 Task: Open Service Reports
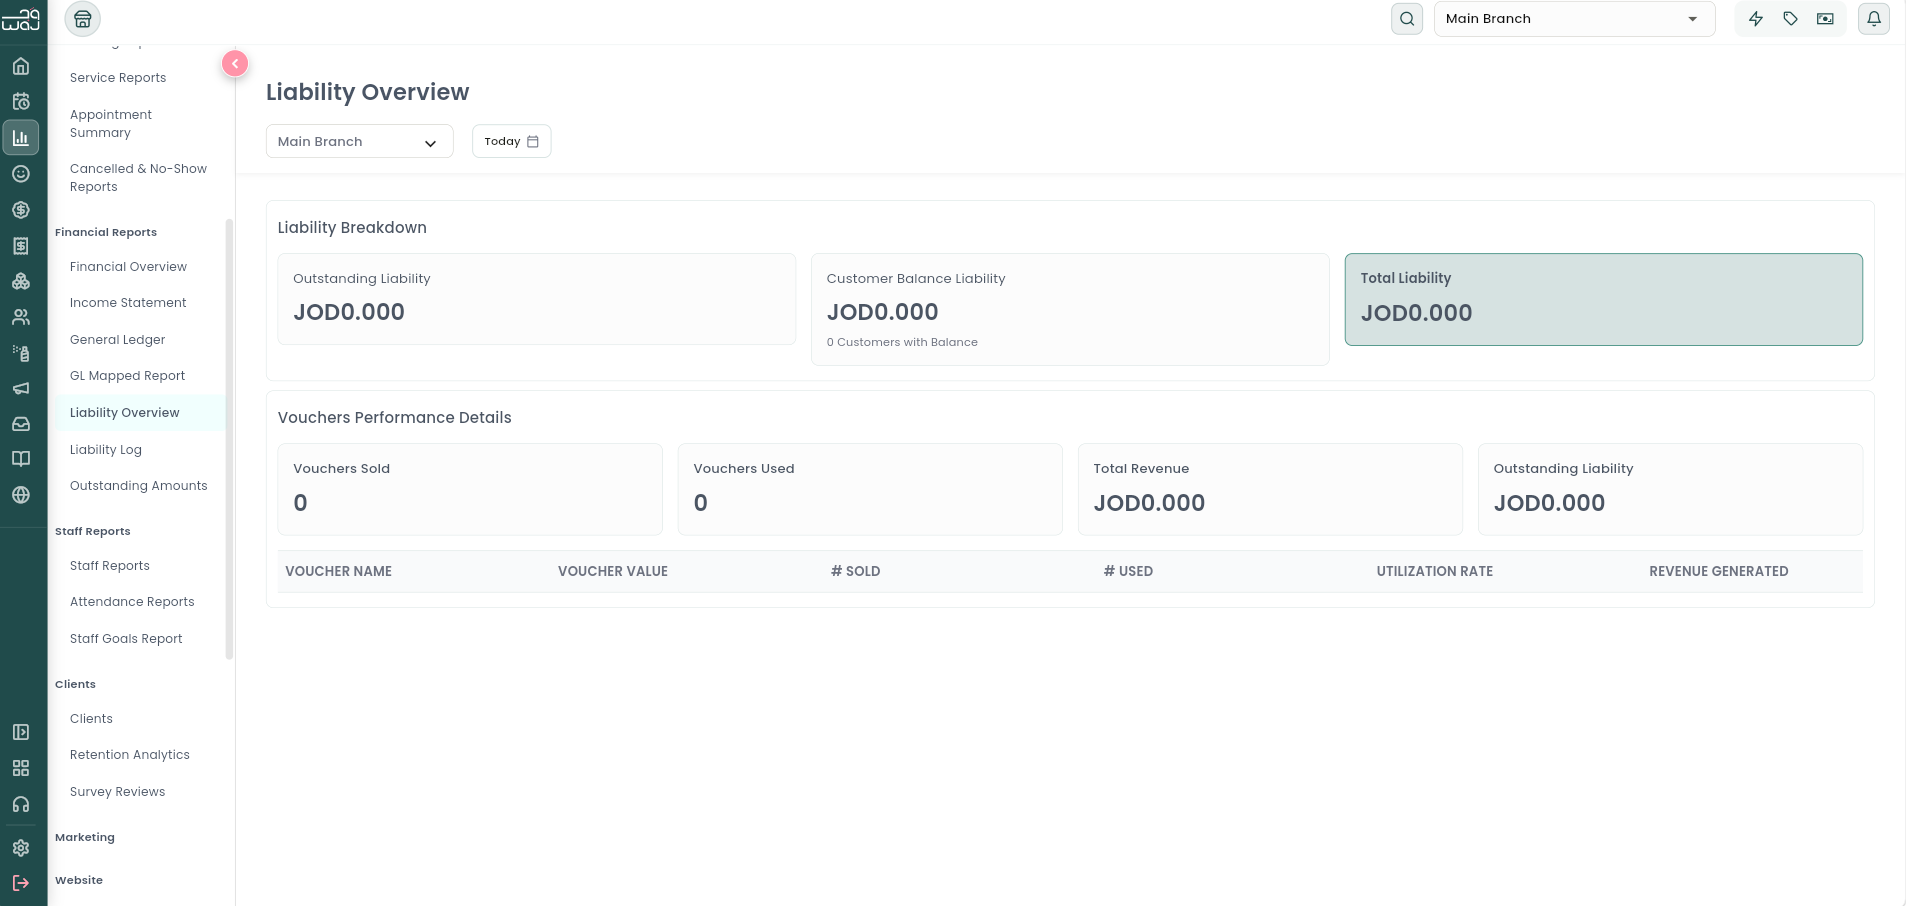tap(118, 78)
